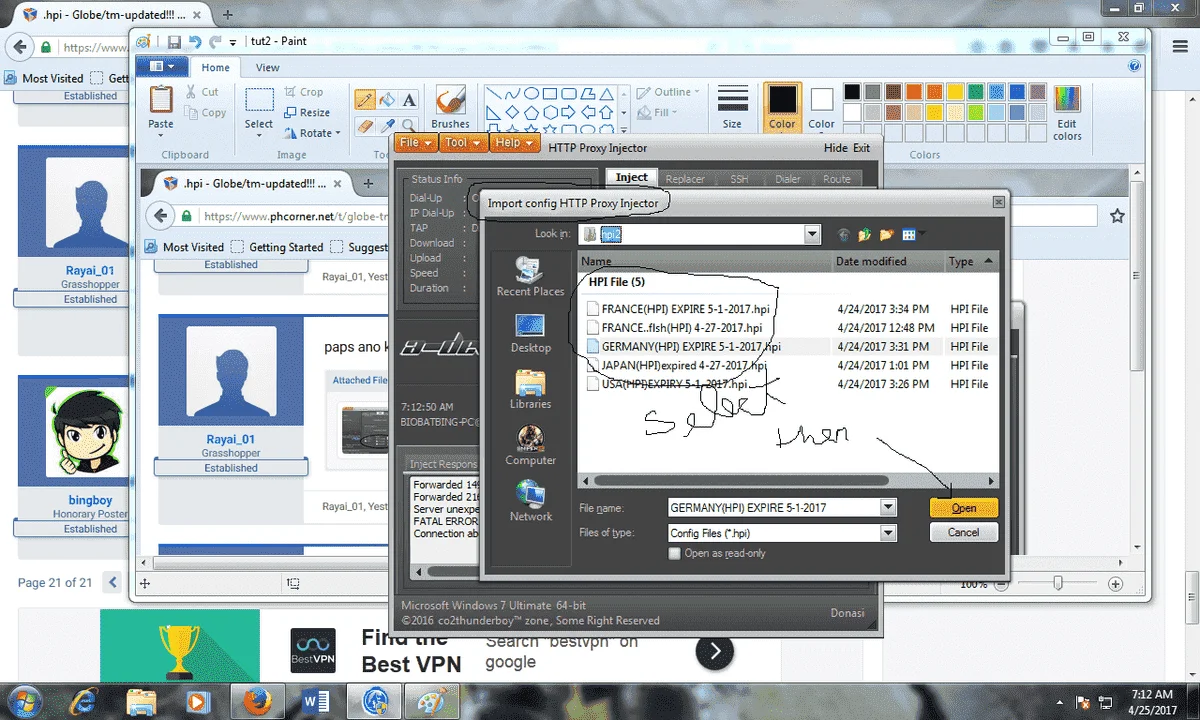
Task: Go to Libraries in dialog sidebar
Action: pos(530,390)
